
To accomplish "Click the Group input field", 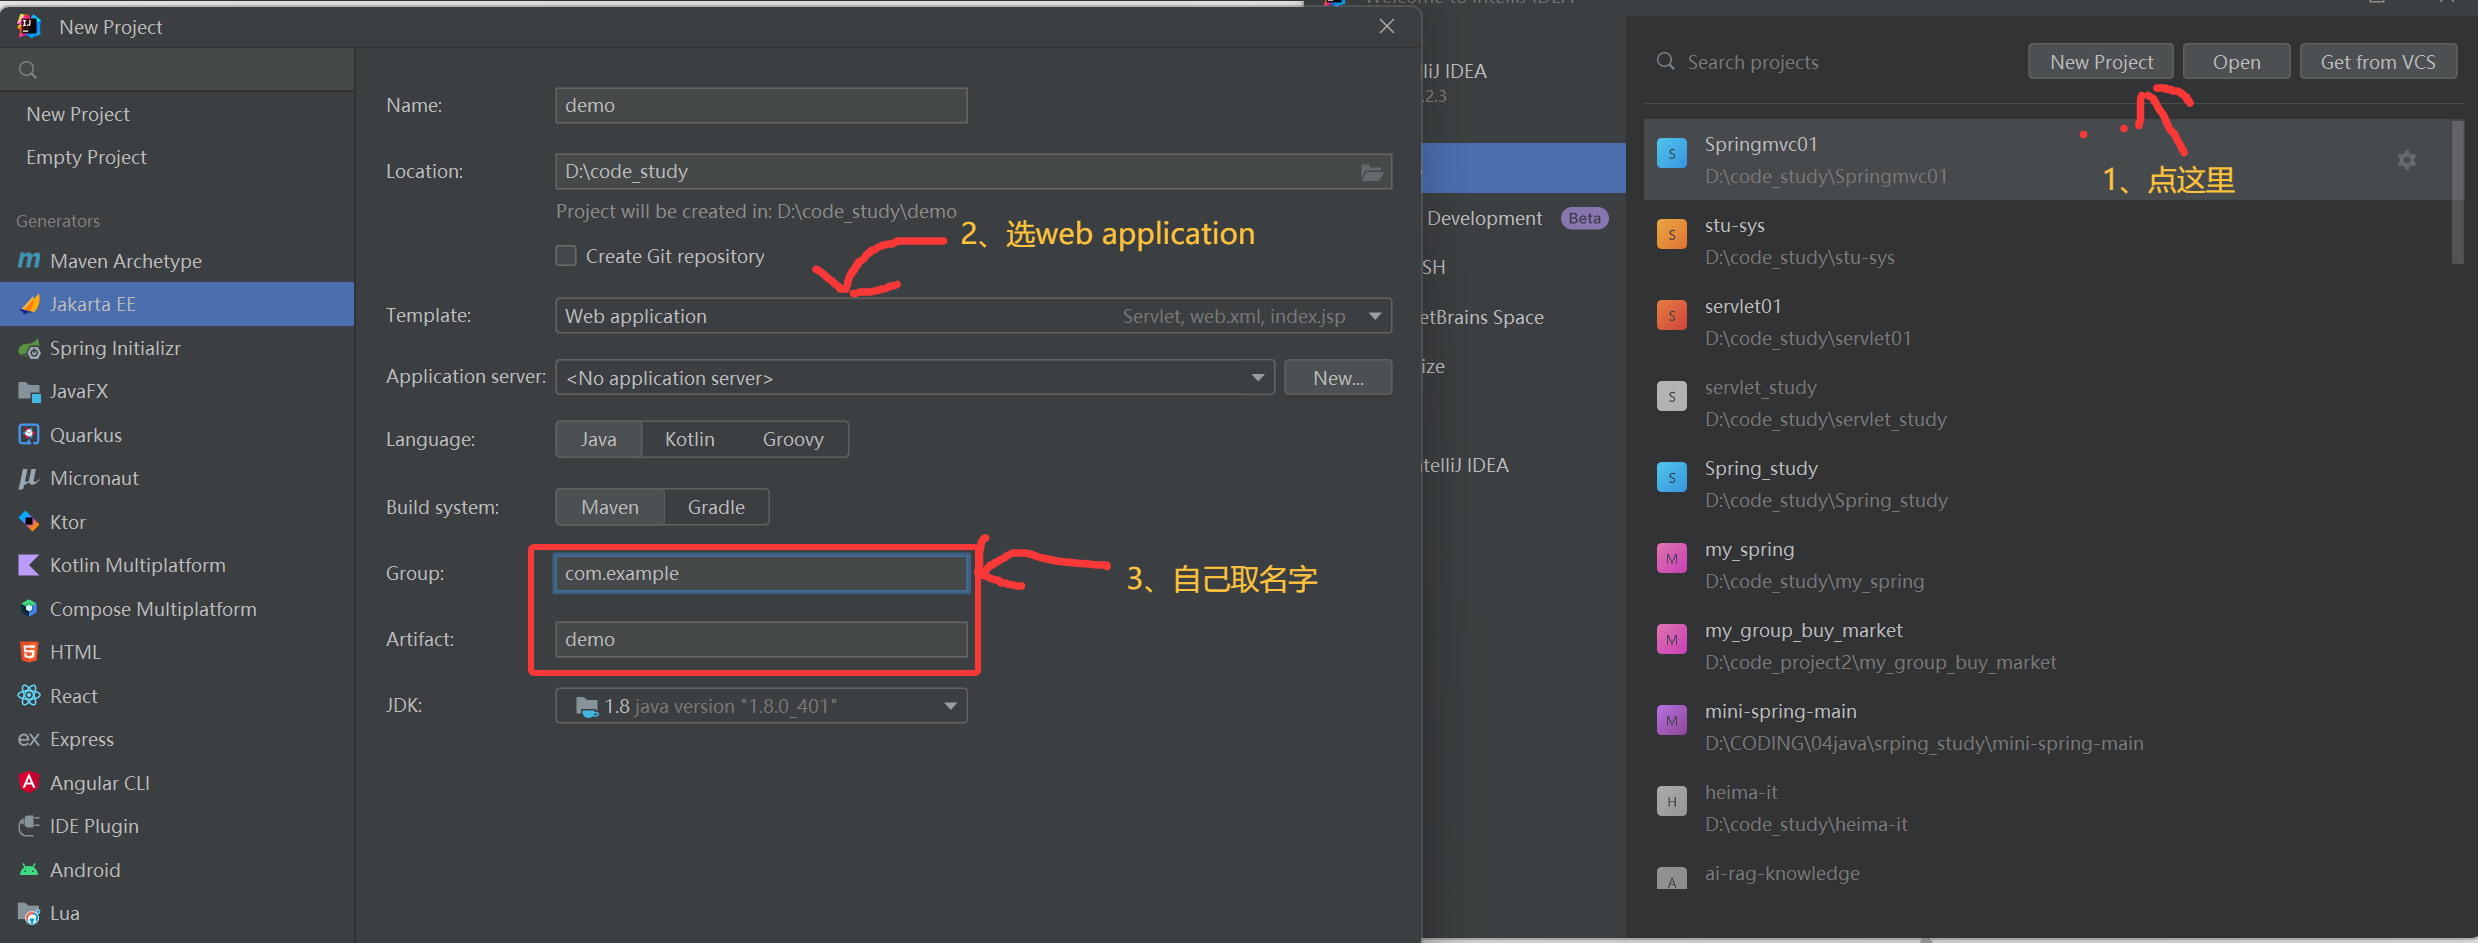I will pos(761,573).
